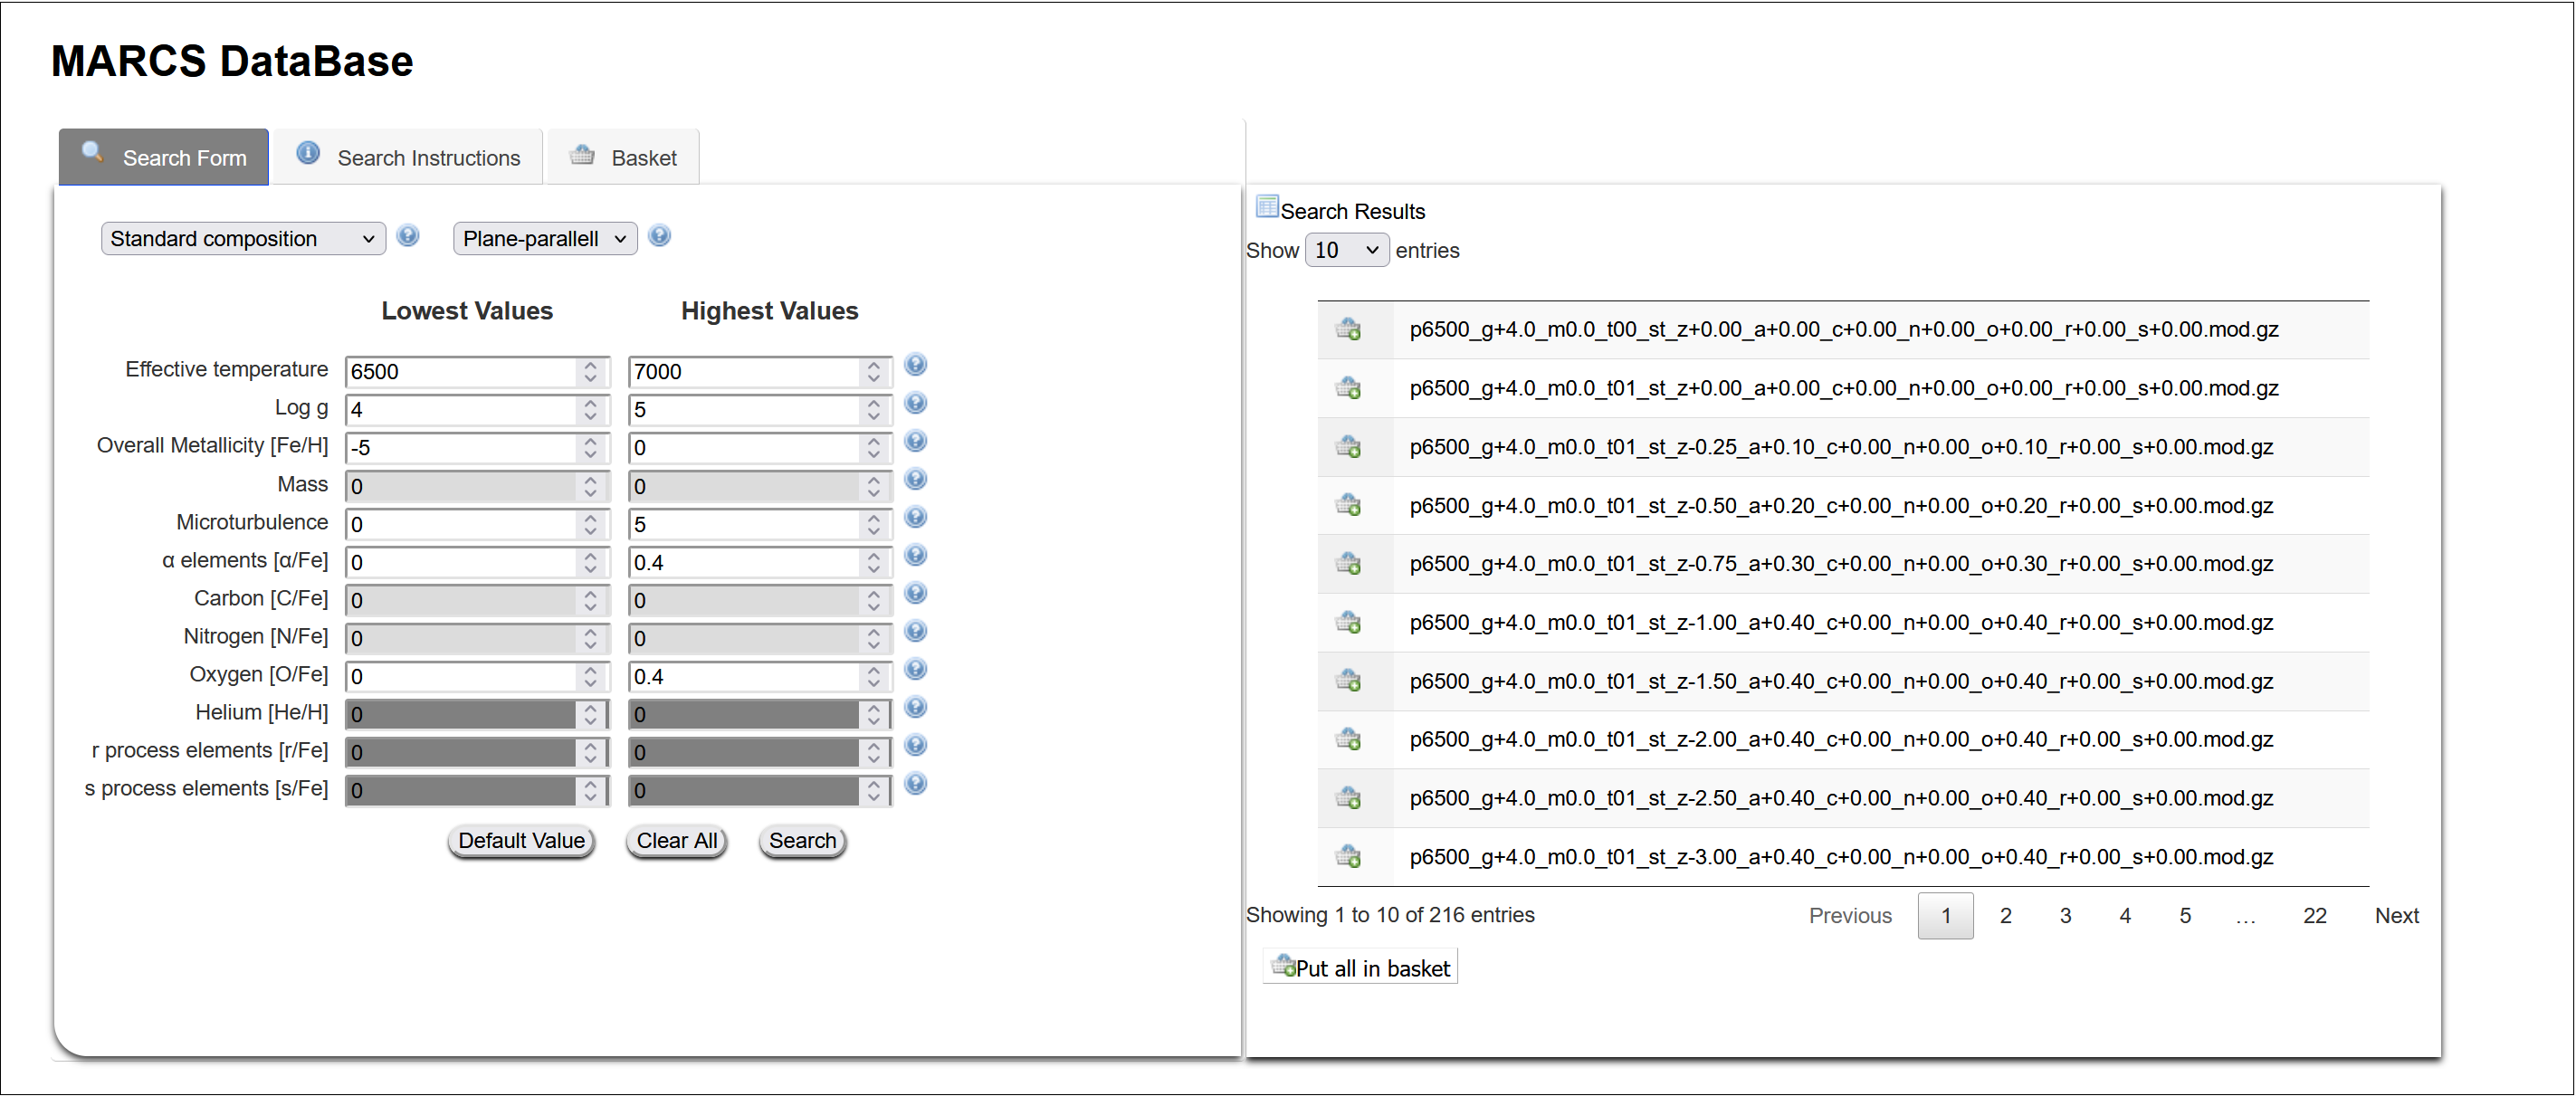This screenshot has width=2576, height=1096.
Task: Open help icon for Mass row
Action: click(915, 479)
